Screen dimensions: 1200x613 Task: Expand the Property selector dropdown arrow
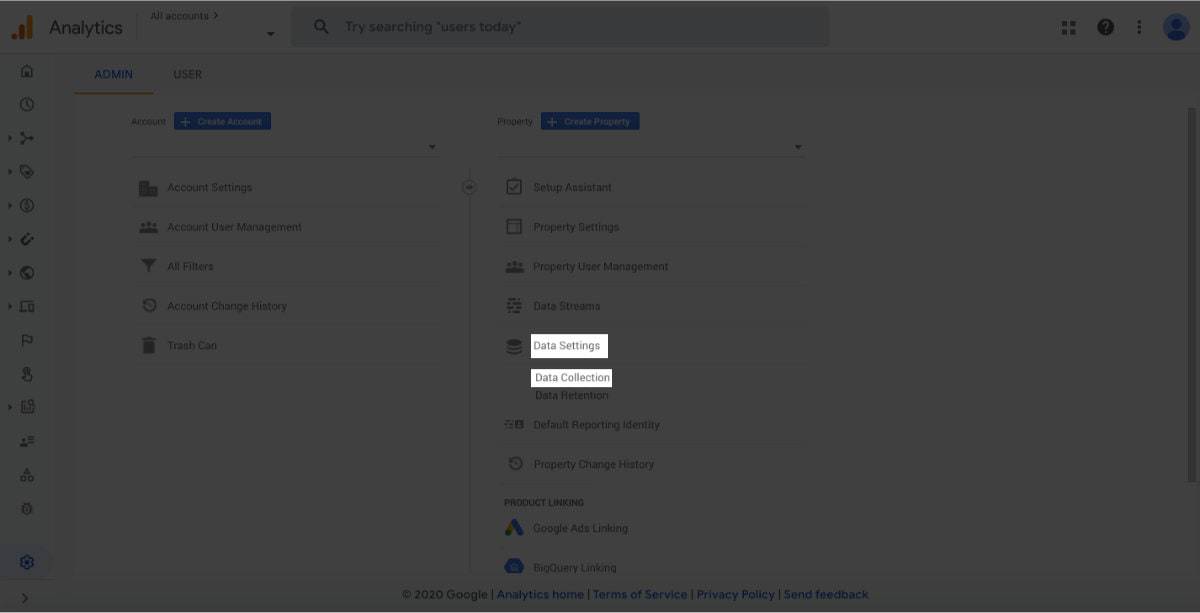pyautogui.click(x=798, y=146)
